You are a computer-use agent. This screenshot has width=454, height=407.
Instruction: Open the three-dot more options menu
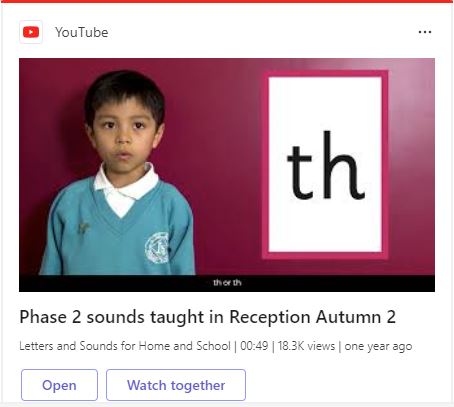(x=425, y=32)
